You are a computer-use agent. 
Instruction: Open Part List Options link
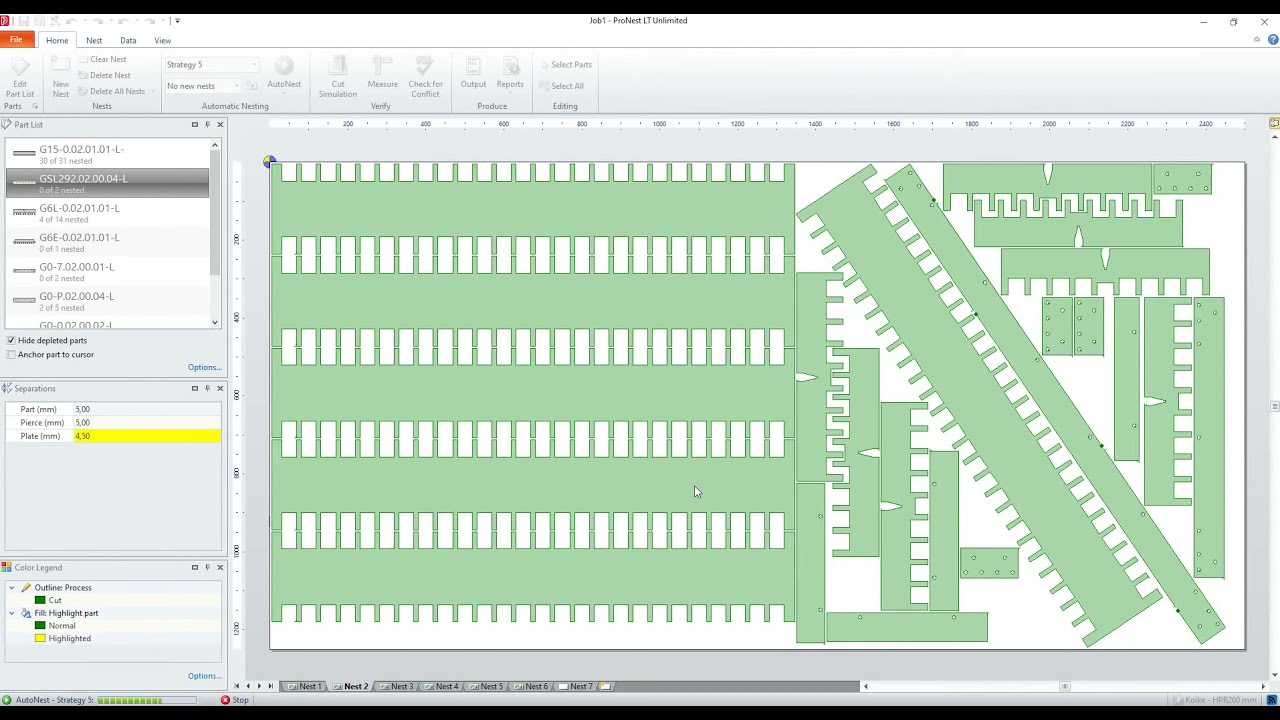click(204, 367)
